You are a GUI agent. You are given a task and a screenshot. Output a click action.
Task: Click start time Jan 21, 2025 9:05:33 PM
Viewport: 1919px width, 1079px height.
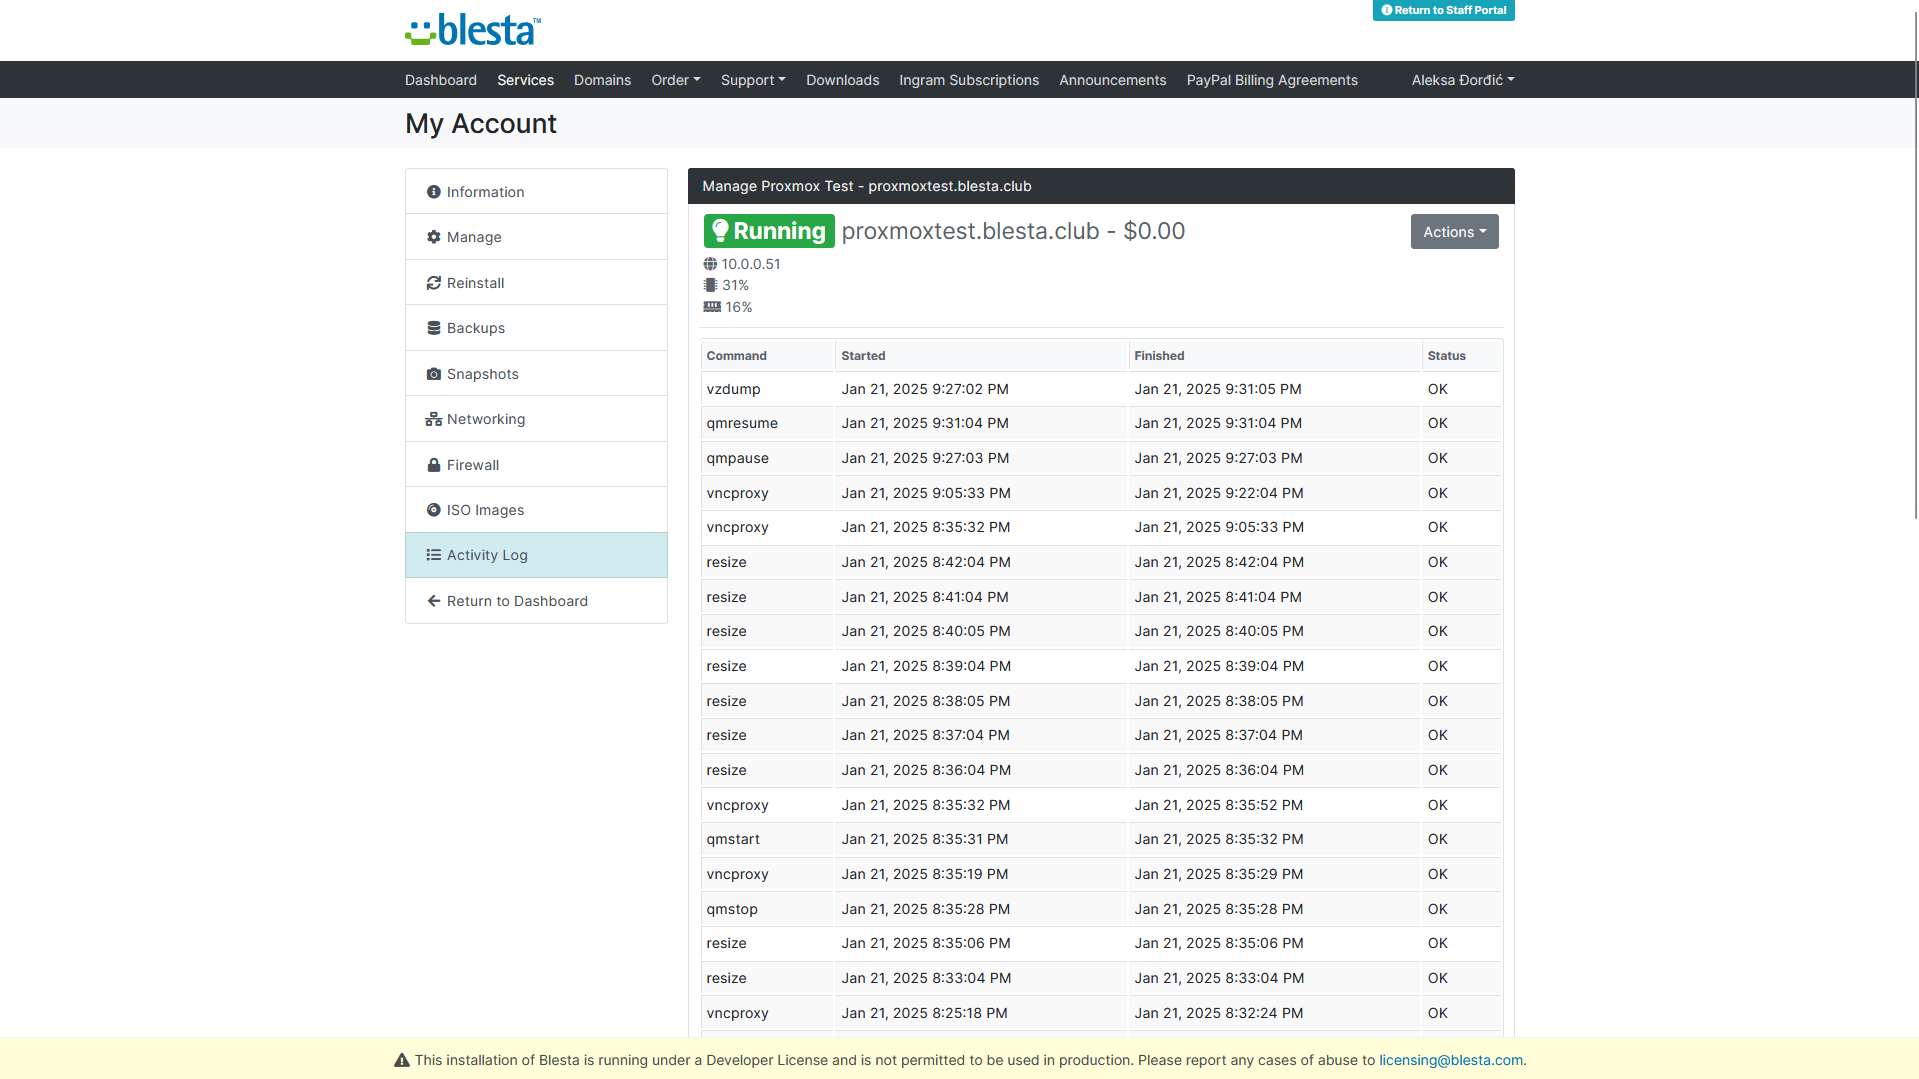point(926,493)
